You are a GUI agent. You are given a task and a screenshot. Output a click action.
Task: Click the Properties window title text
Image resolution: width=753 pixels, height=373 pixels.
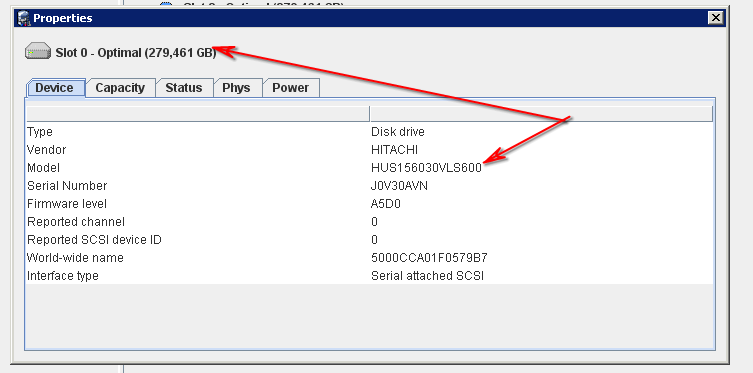[x=63, y=18]
